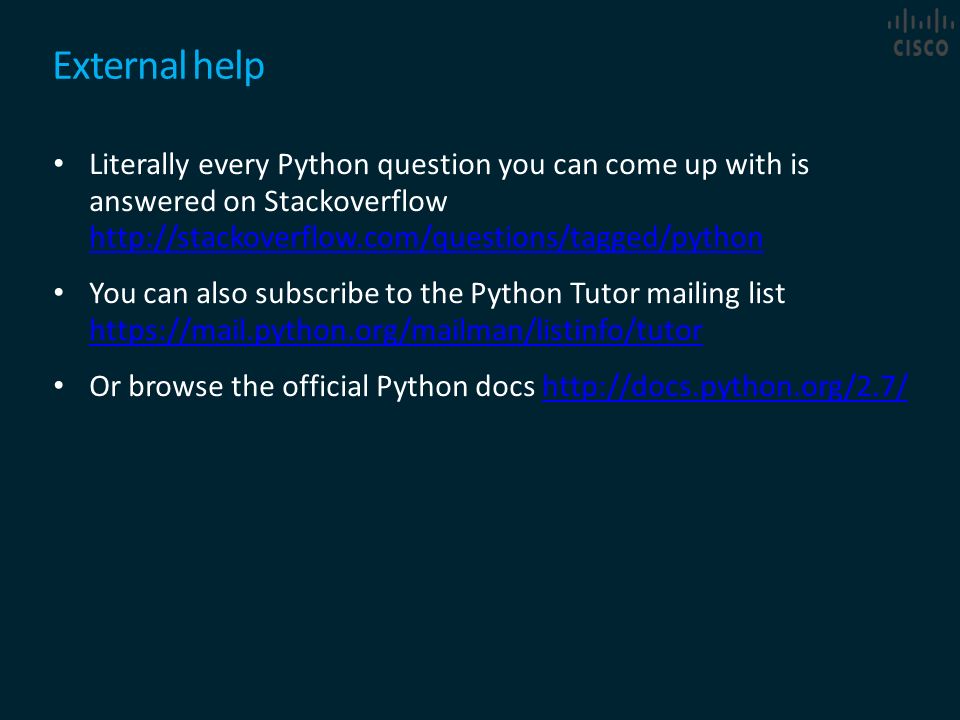Select the third bullet point marker

pyautogui.click(x=59, y=386)
